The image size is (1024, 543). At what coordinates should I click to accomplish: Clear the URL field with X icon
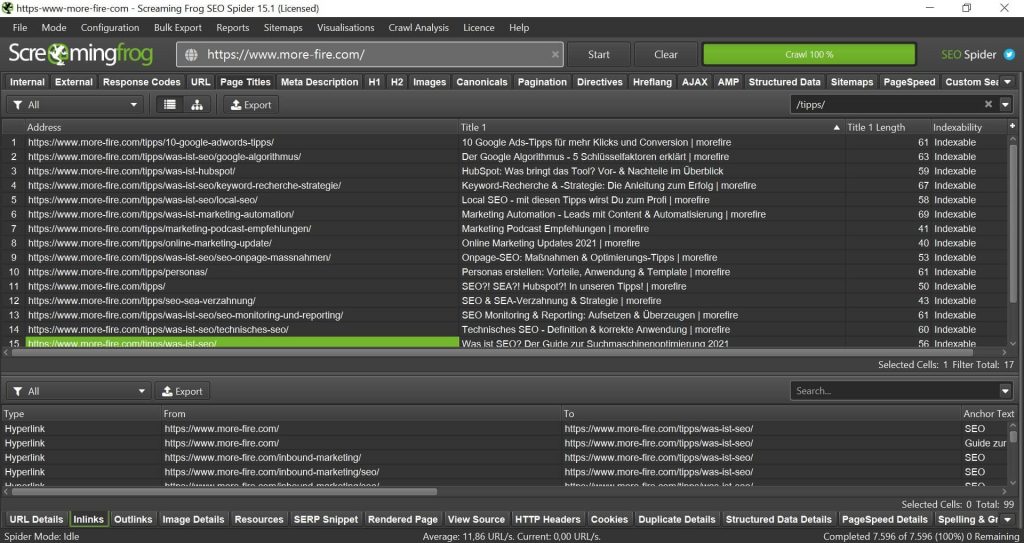coord(555,55)
